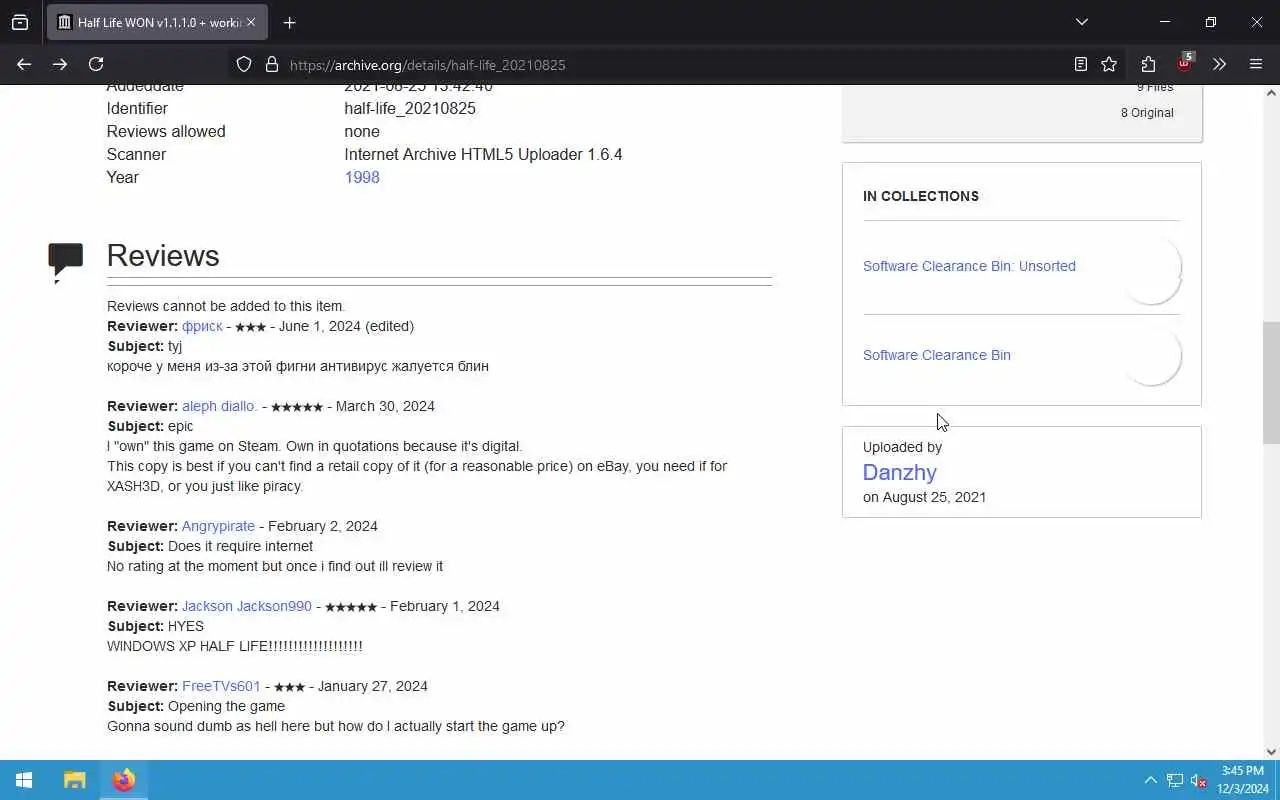Click 'Does it require internet' subject

click(x=240, y=546)
